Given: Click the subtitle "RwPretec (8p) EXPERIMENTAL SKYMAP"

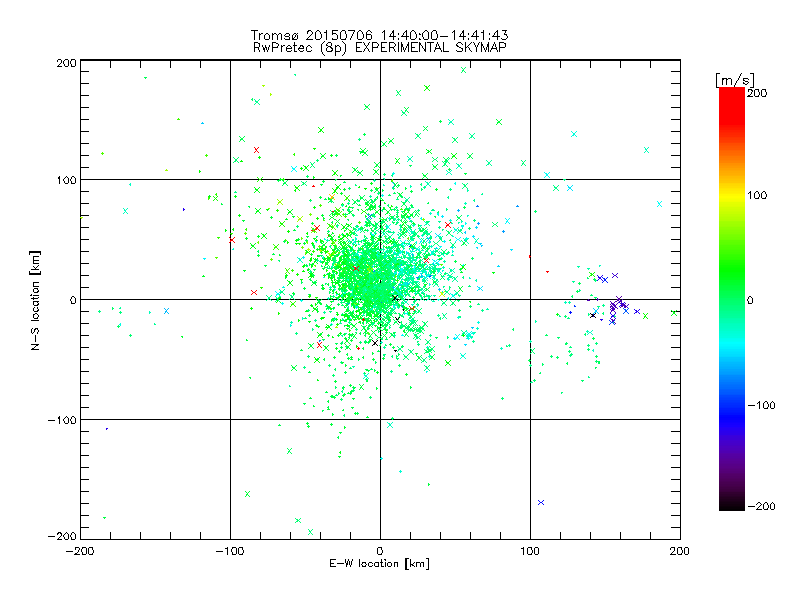Looking at the screenshot, I should point(380,47).
